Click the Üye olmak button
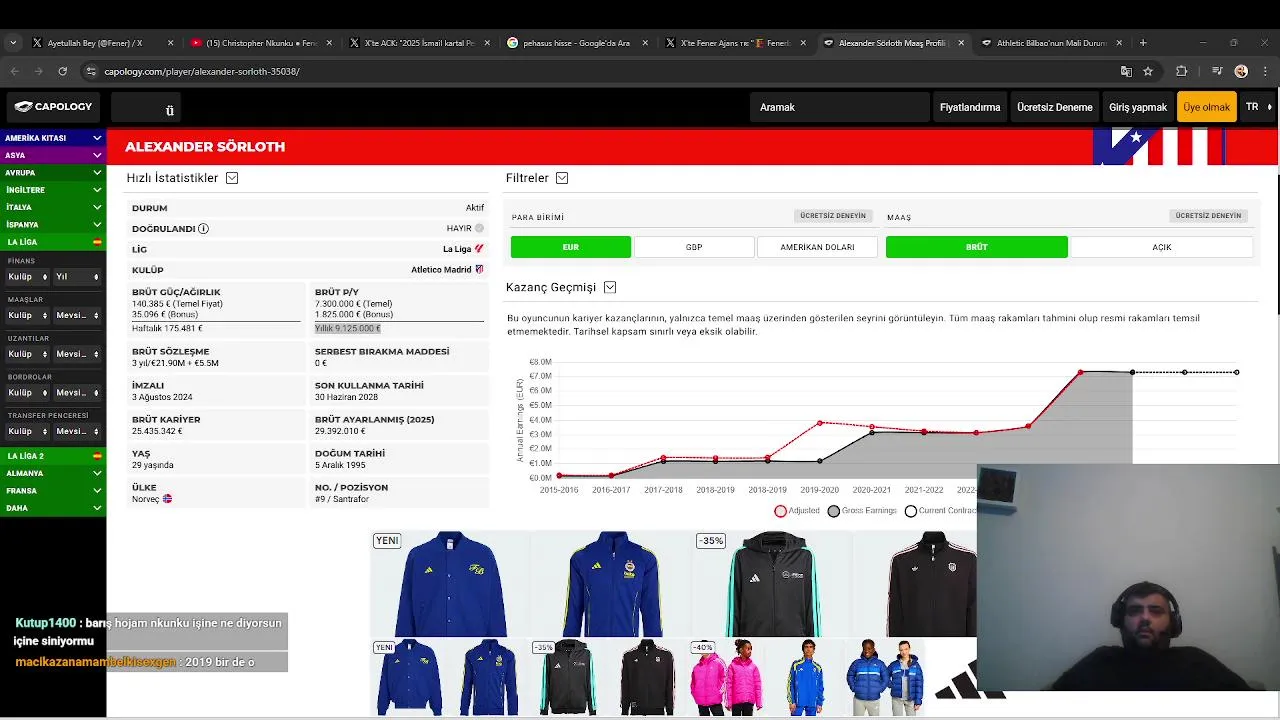This screenshot has width=1280, height=720. 1206,107
